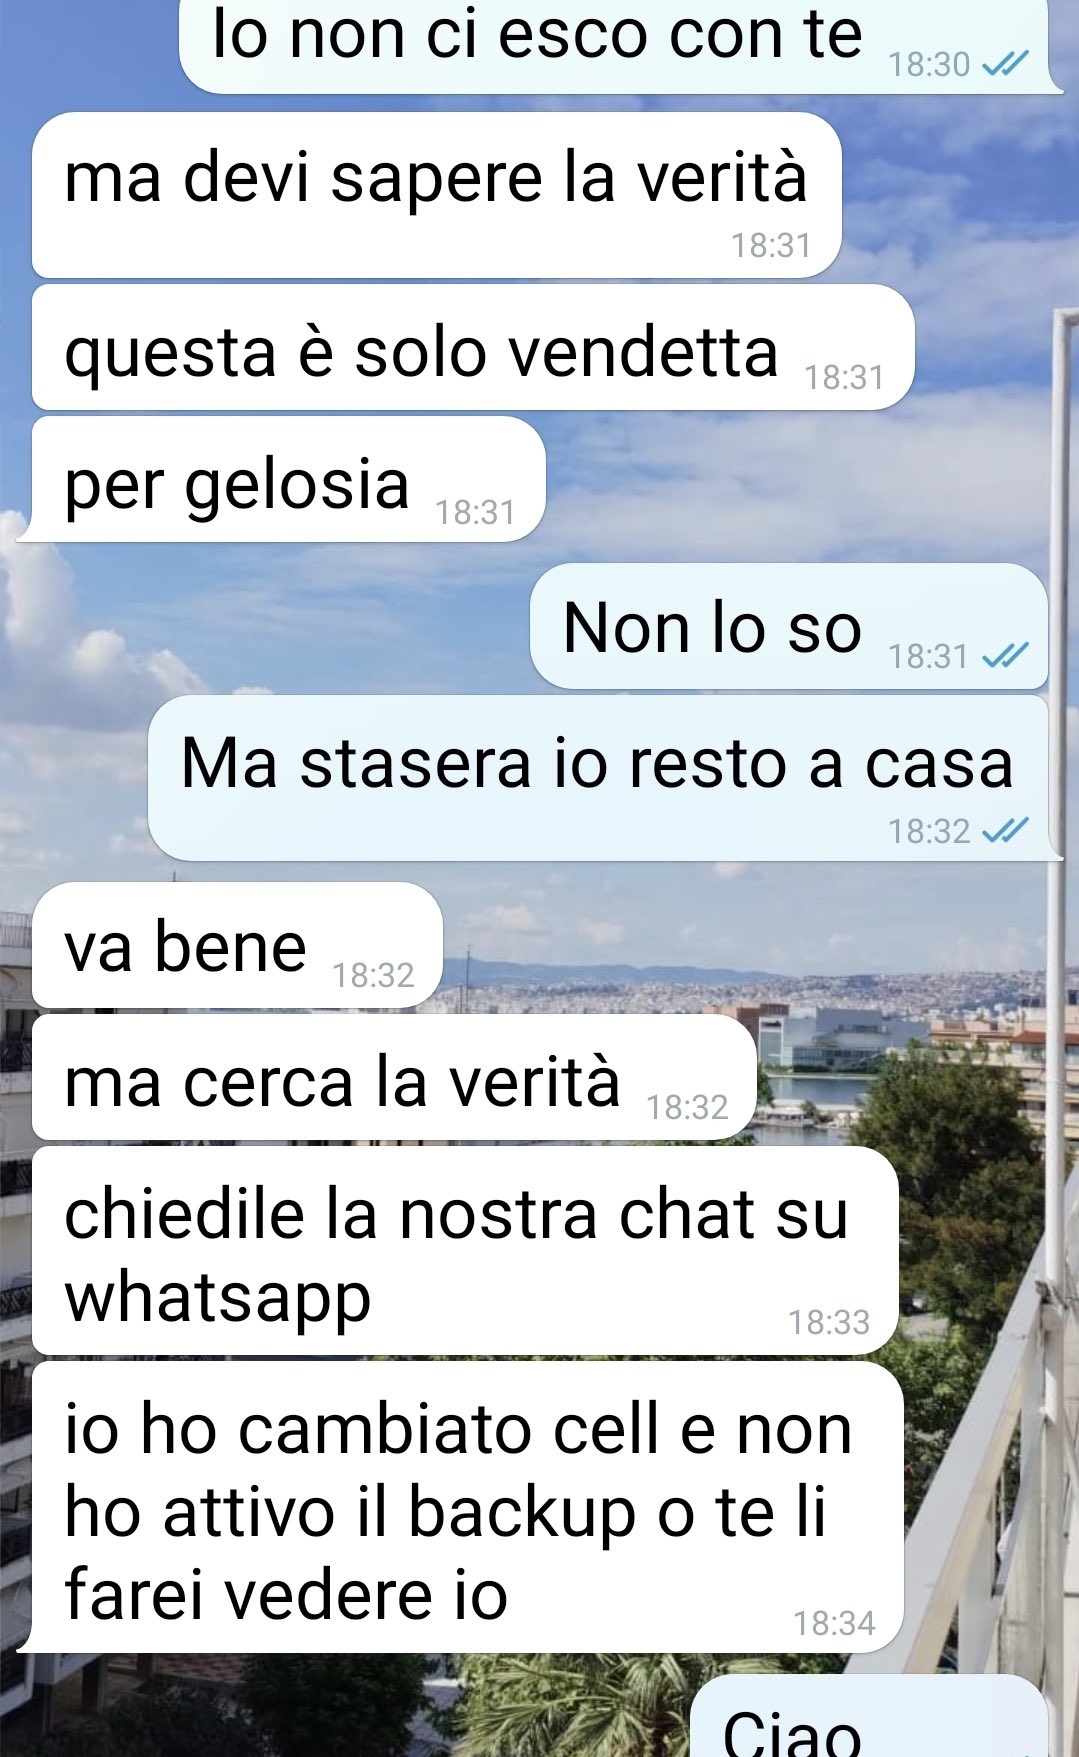
Task: Tap the 18:31 timestamp beside 'per gelosia'
Action: (x=475, y=512)
